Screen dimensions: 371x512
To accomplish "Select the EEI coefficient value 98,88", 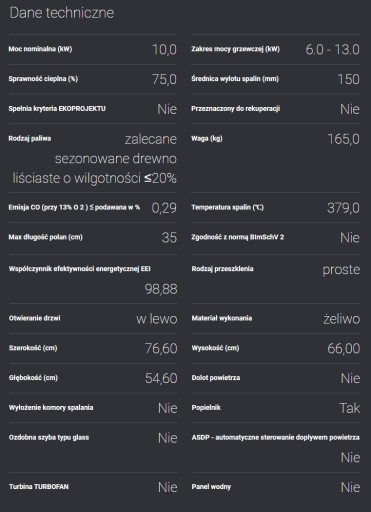I will click(161, 289).
